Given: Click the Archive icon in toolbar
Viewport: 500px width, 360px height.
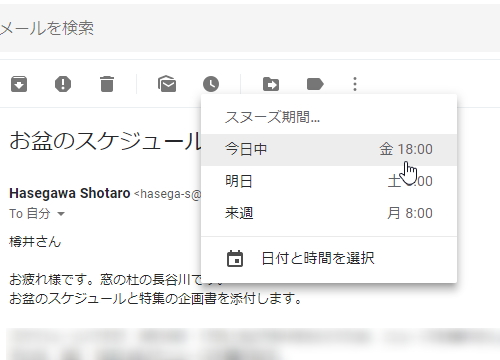Looking at the screenshot, I should [19, 84].
